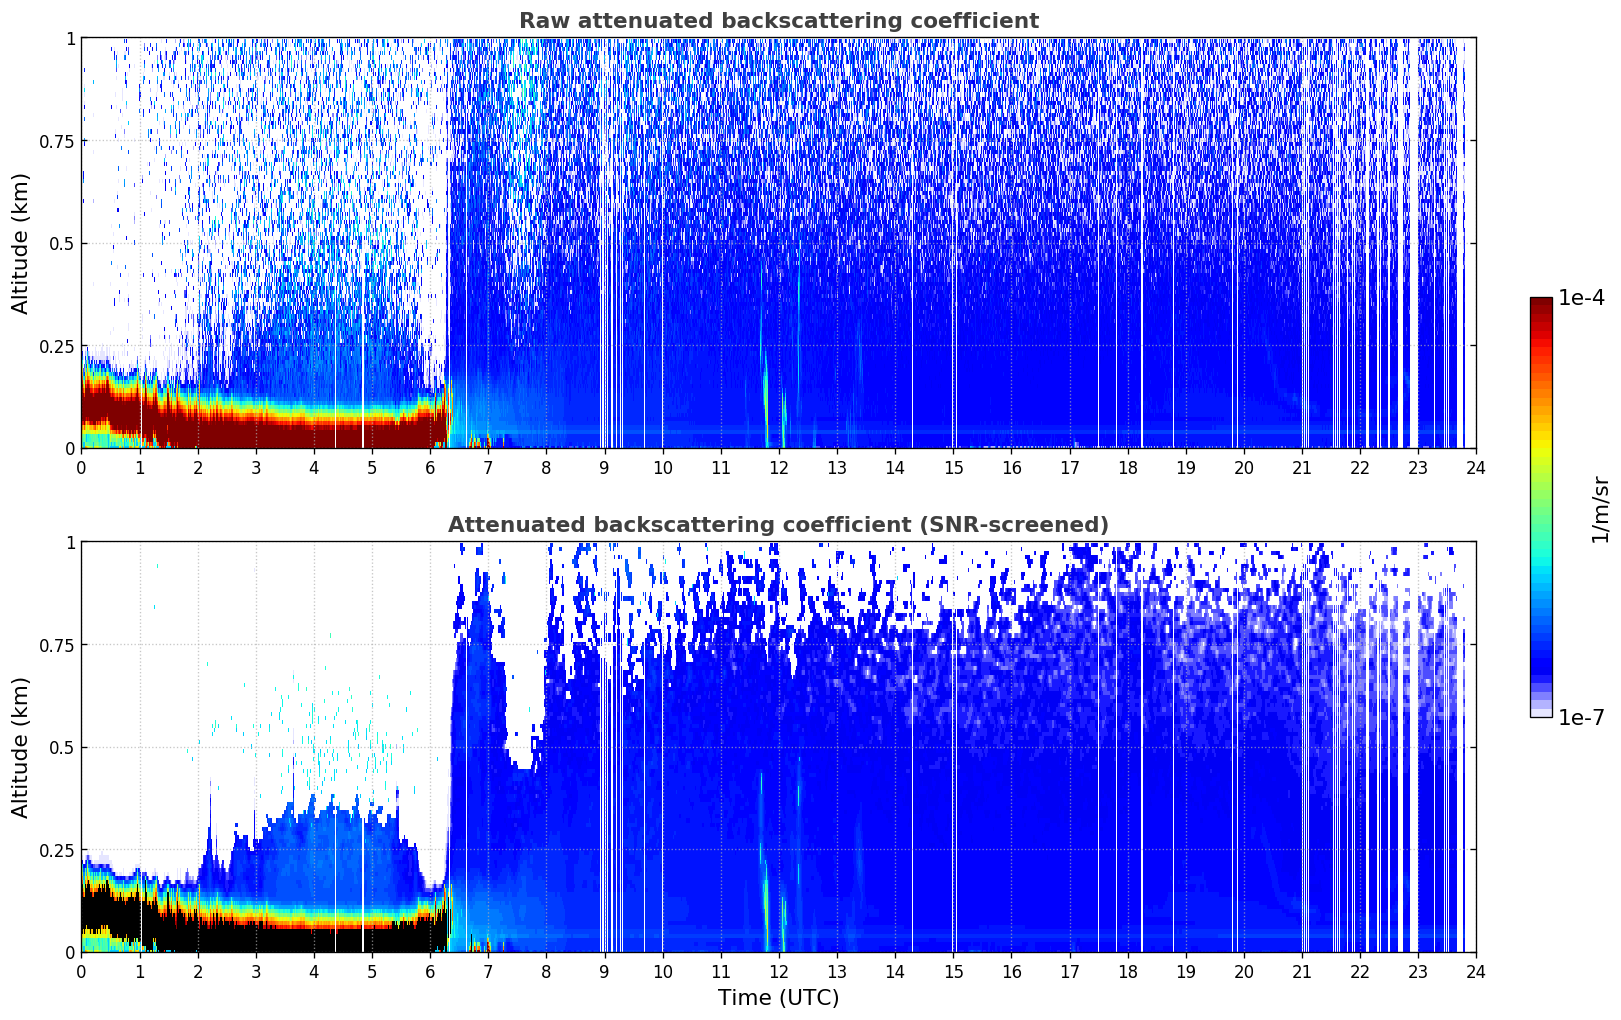Click the '0.75' altitude tick on the SNR-screened plot
Screen dimensions: 1621x1020
pos(57,645)
